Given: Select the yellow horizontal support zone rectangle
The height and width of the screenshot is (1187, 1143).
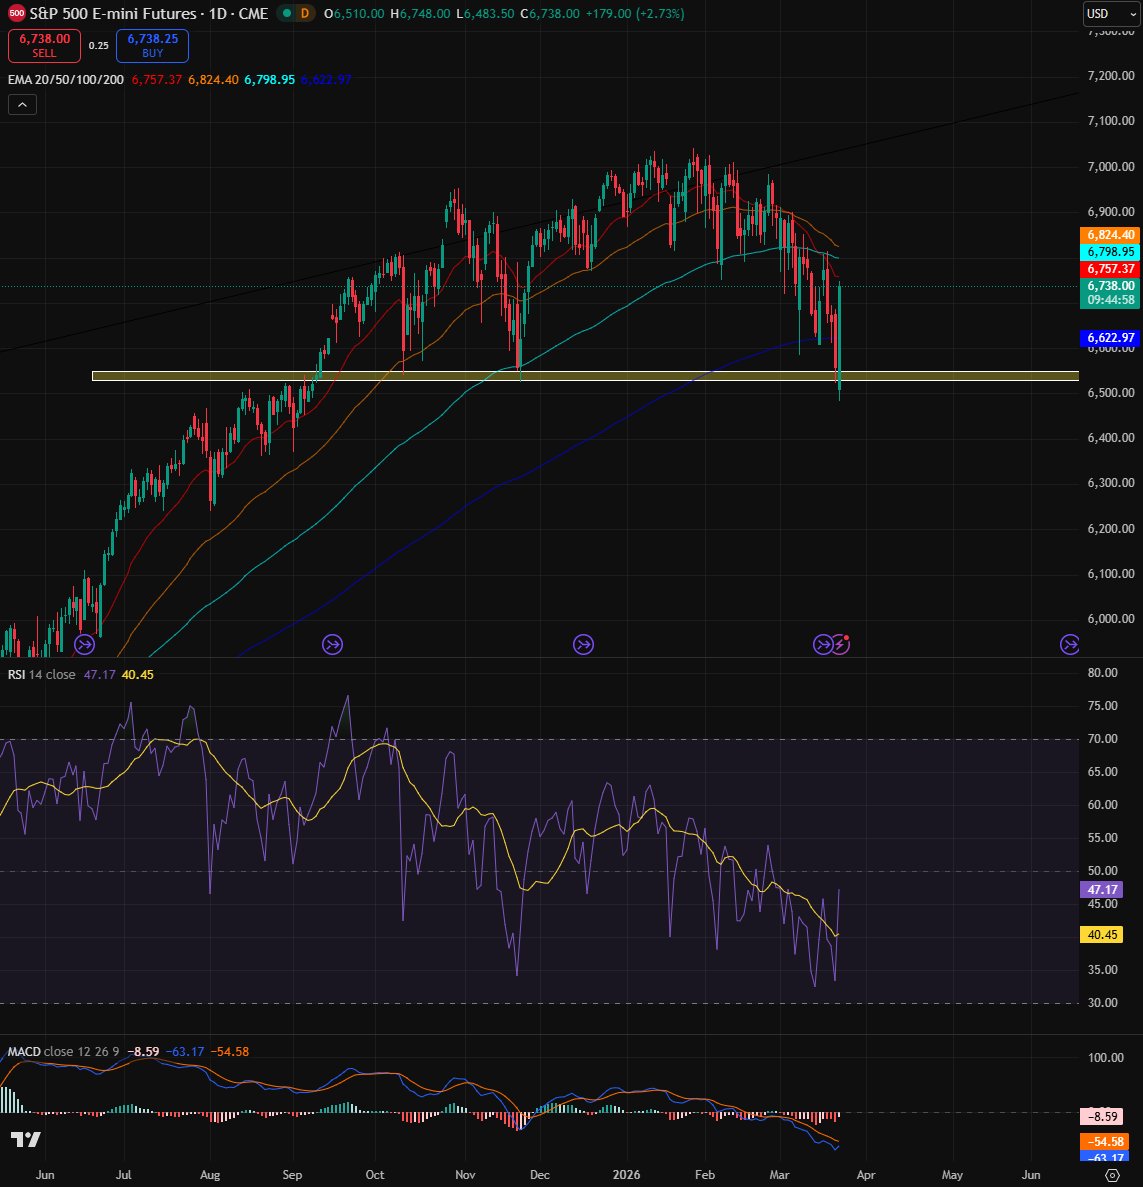Looking at the screenshot, I should (x=585, y=375).
